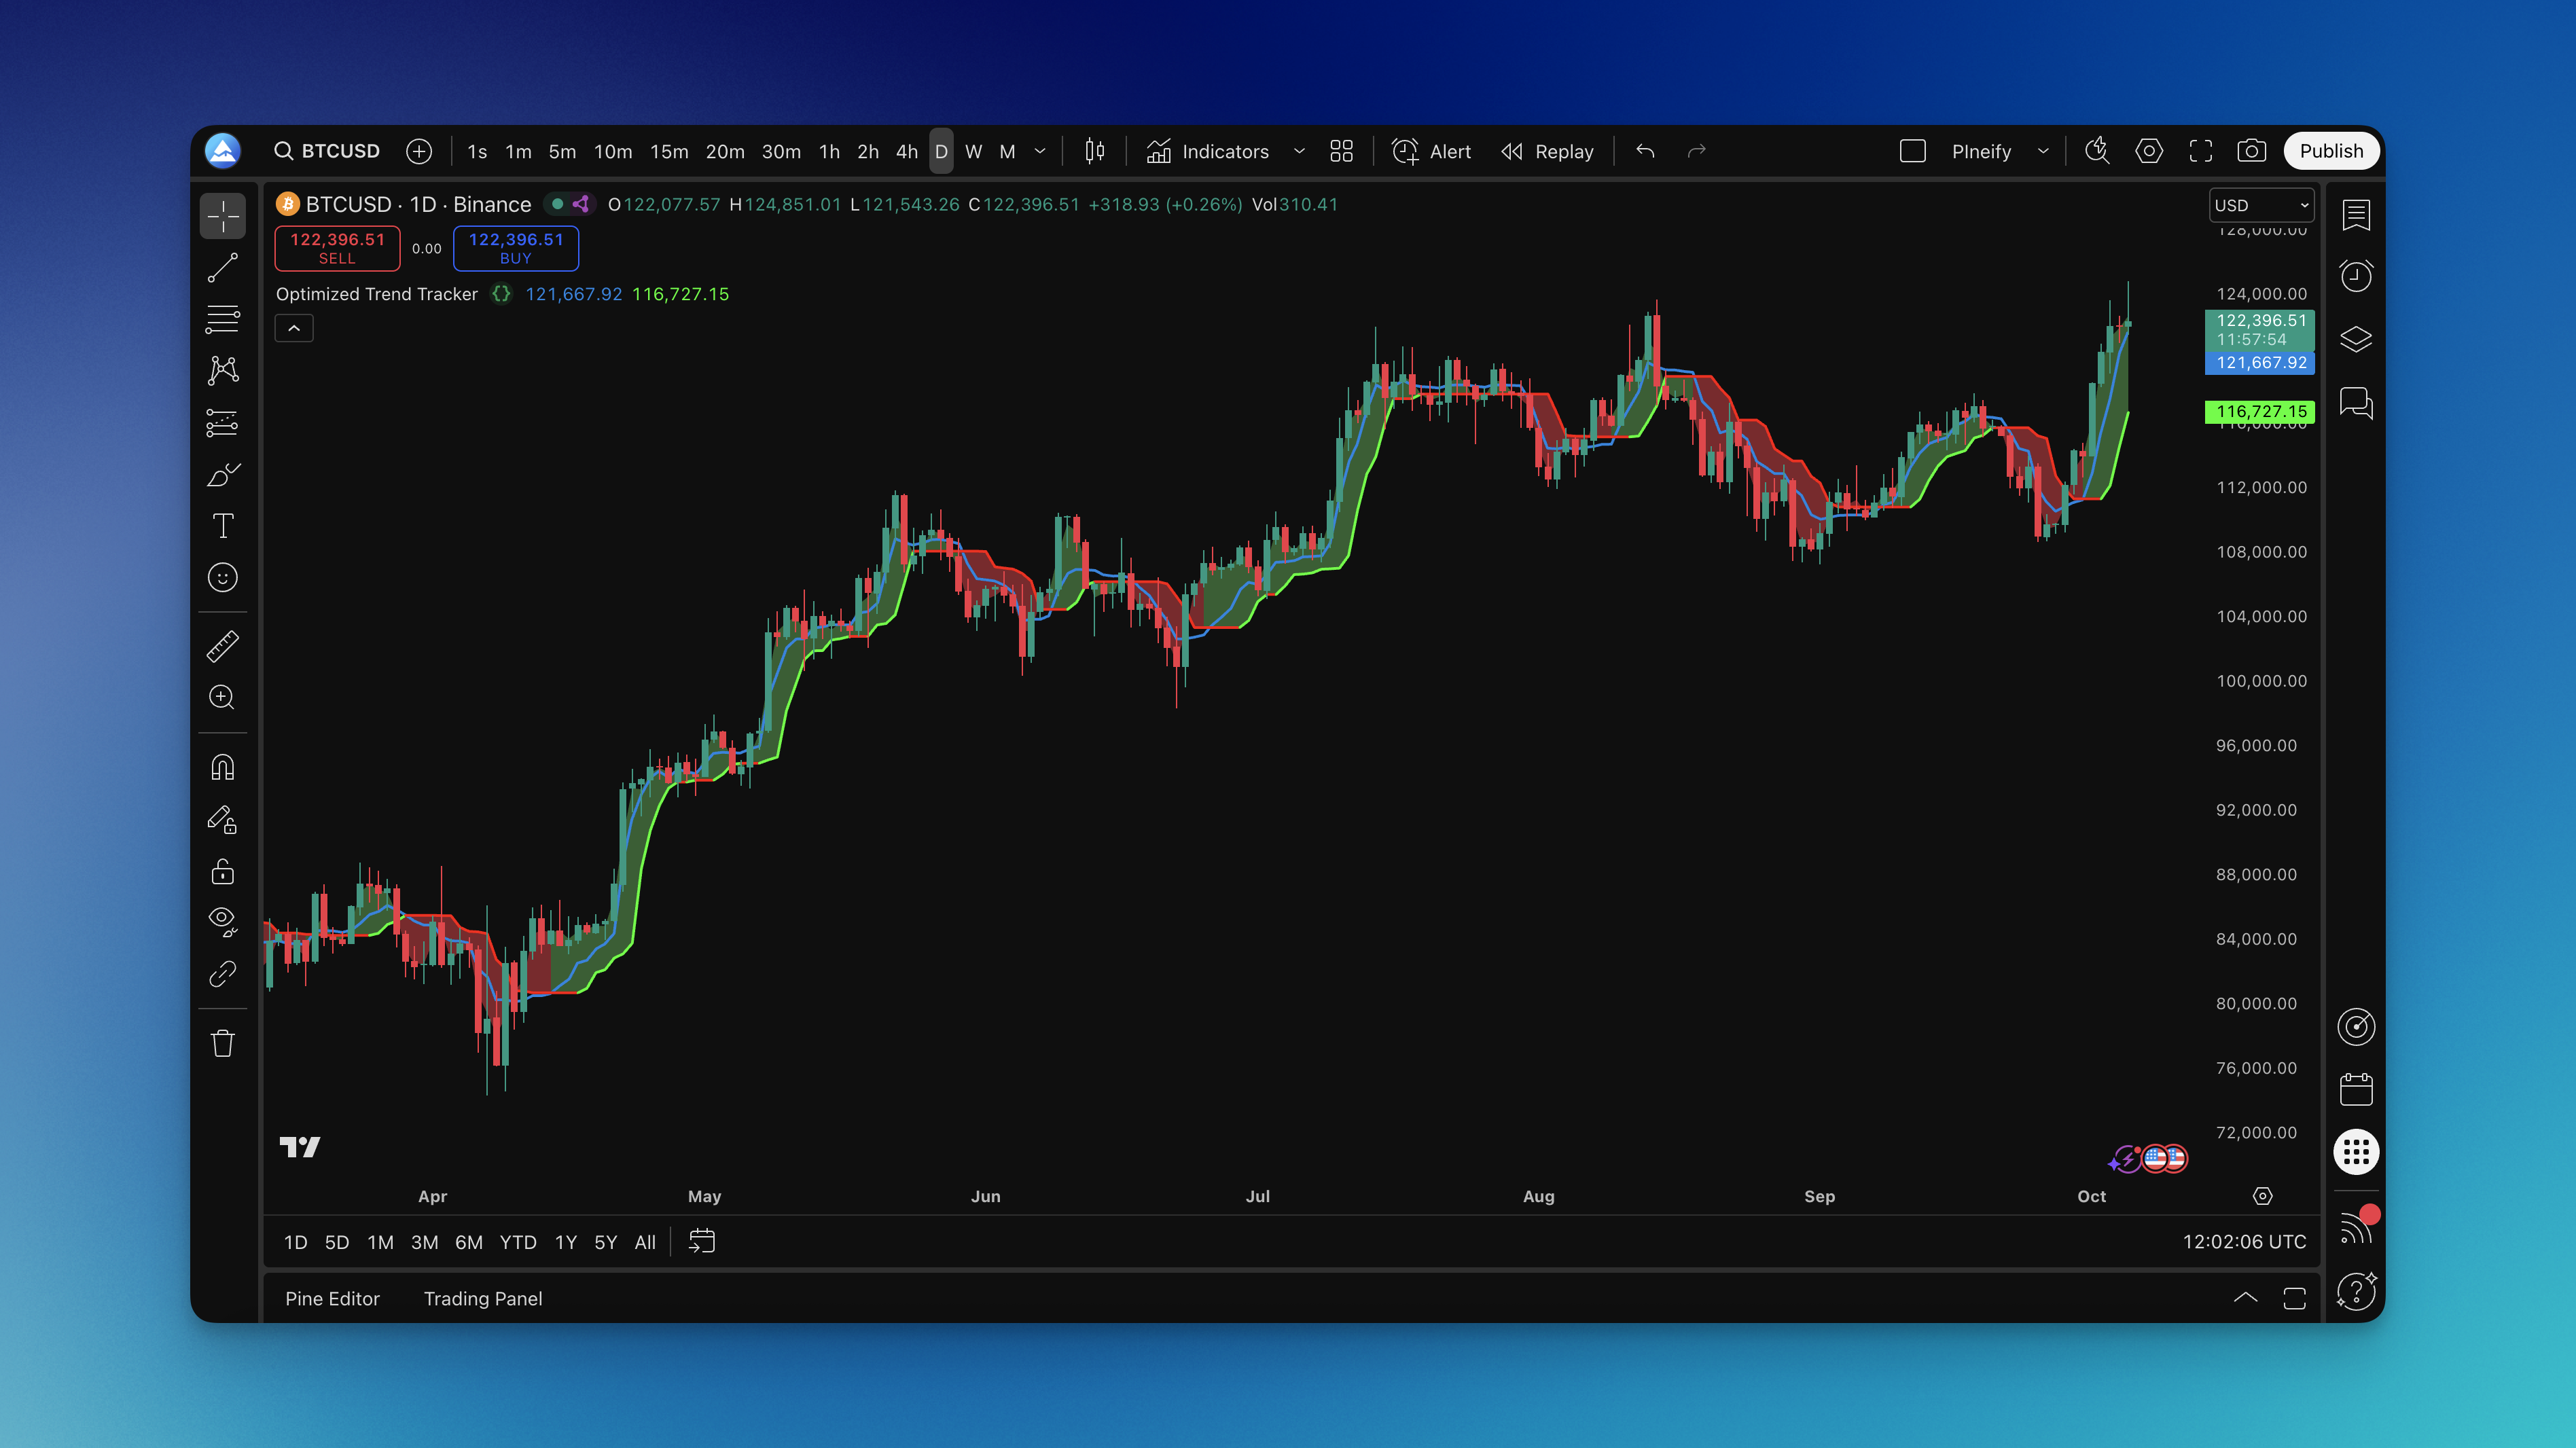Click the ruler measure tool
Viewport: 2576px width, 1448px height.
tap(222, 646)
